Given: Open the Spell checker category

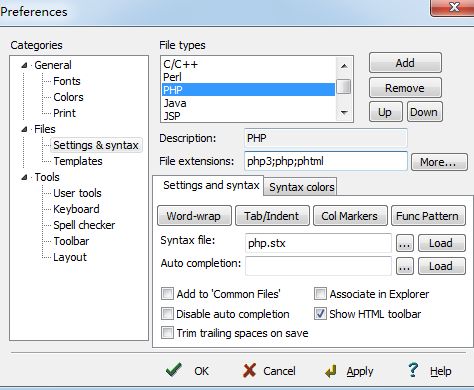Looking at the screenshot, I should tap(84, 225).
